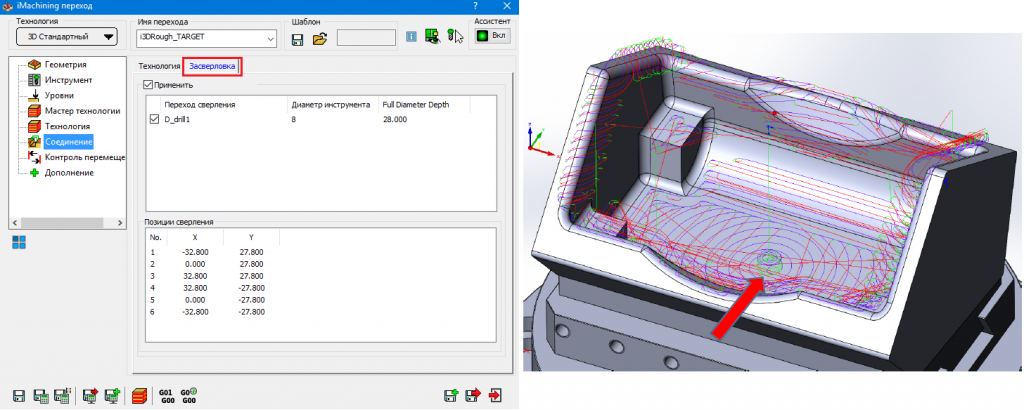Click the X column header
This screenshot has width=1024, height=410.
[195, 238]
